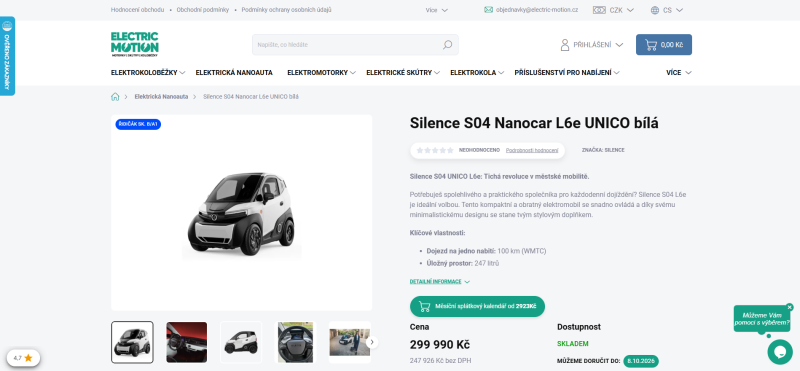Click the delivery date 8.10.2026 badge
The image size is (800, 371).
tap(641, 361)
